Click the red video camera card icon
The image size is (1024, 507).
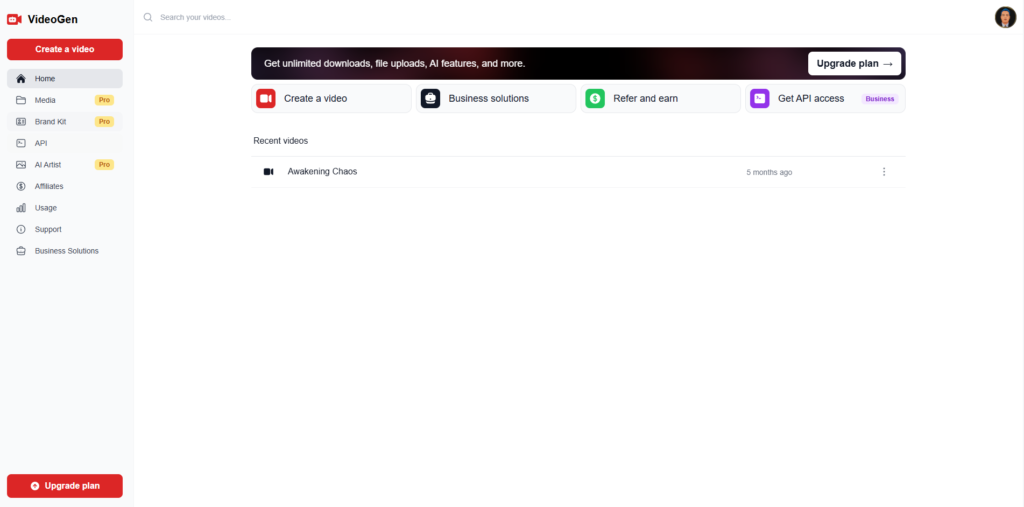[266, 99]
